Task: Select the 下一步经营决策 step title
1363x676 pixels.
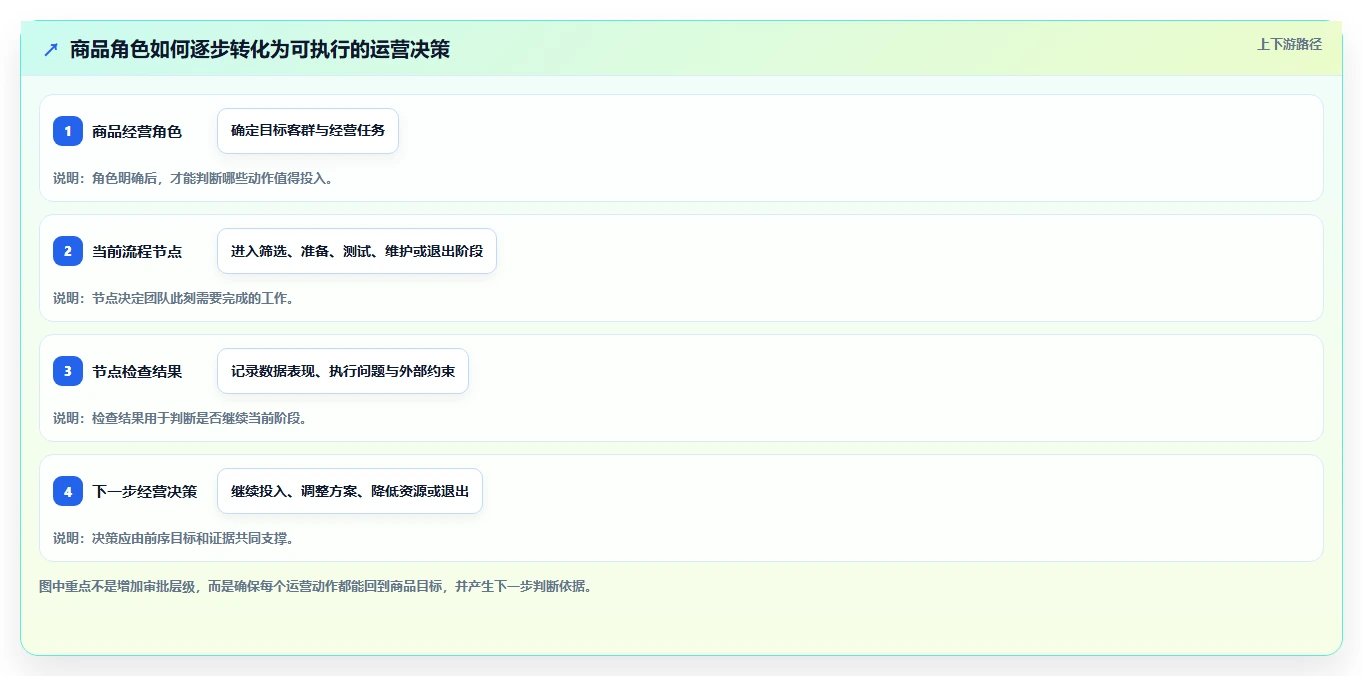Action: (x=145, y=491)
